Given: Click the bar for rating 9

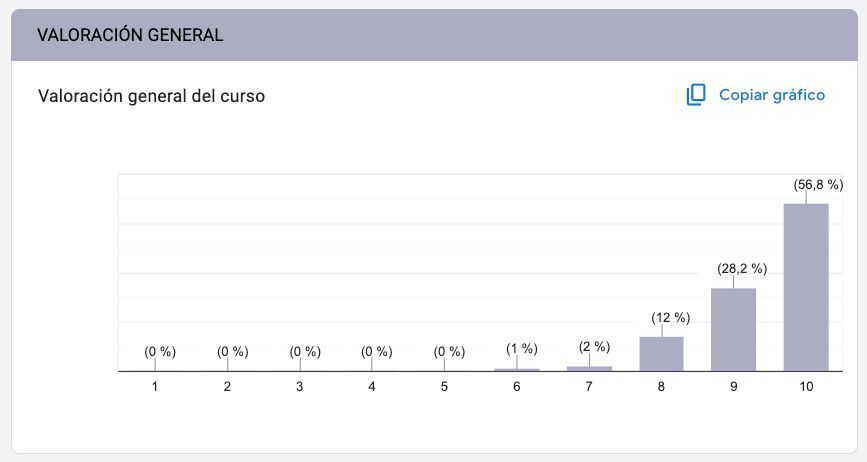Looking at the screenshot, I should [733, 329].
